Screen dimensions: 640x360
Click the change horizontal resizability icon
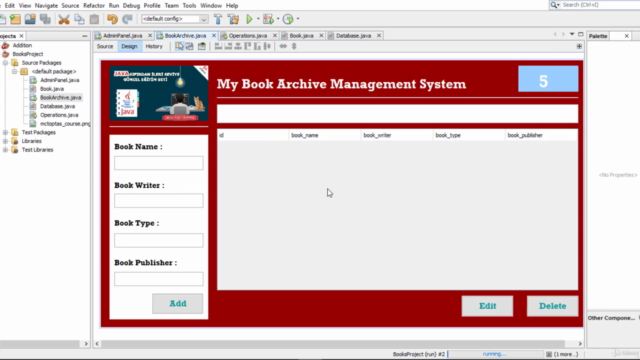(x=283, y=47)
